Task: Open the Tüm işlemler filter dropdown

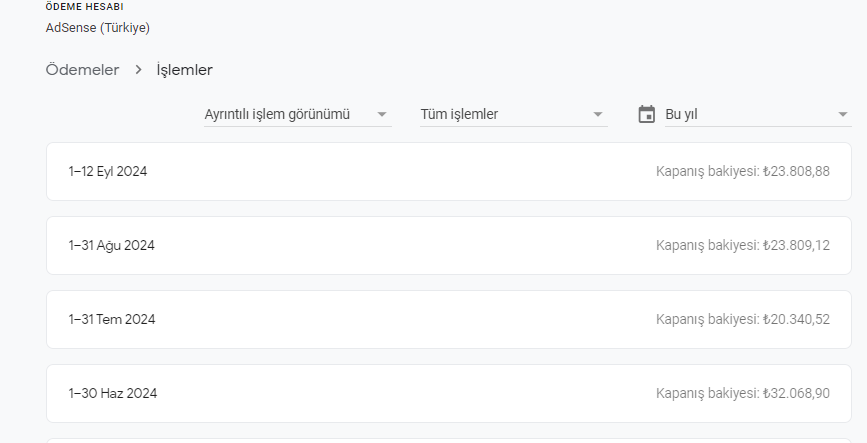Action: [514, 114]
